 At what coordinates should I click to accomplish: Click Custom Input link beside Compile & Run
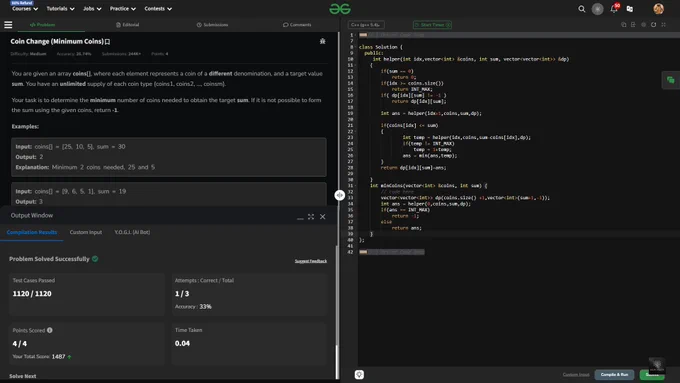click(576, 374)
